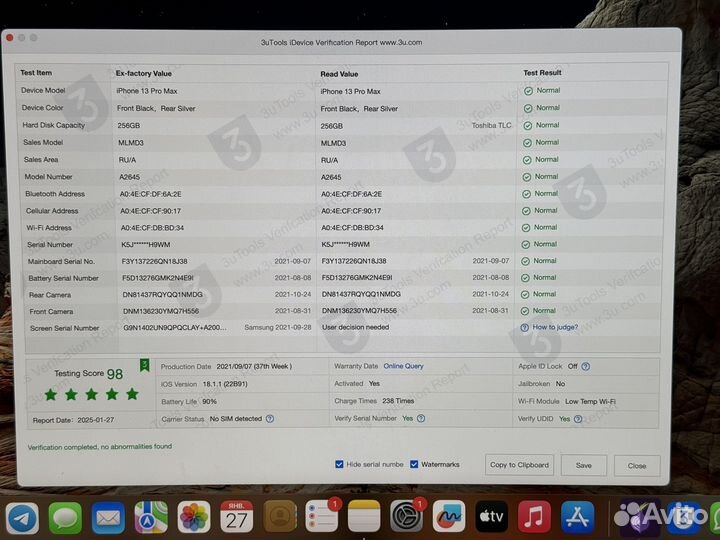Click the Testing Score 98 value
The width and height of the screenshot is (720, 540).
pyautogui.click(x=115, y=374)
